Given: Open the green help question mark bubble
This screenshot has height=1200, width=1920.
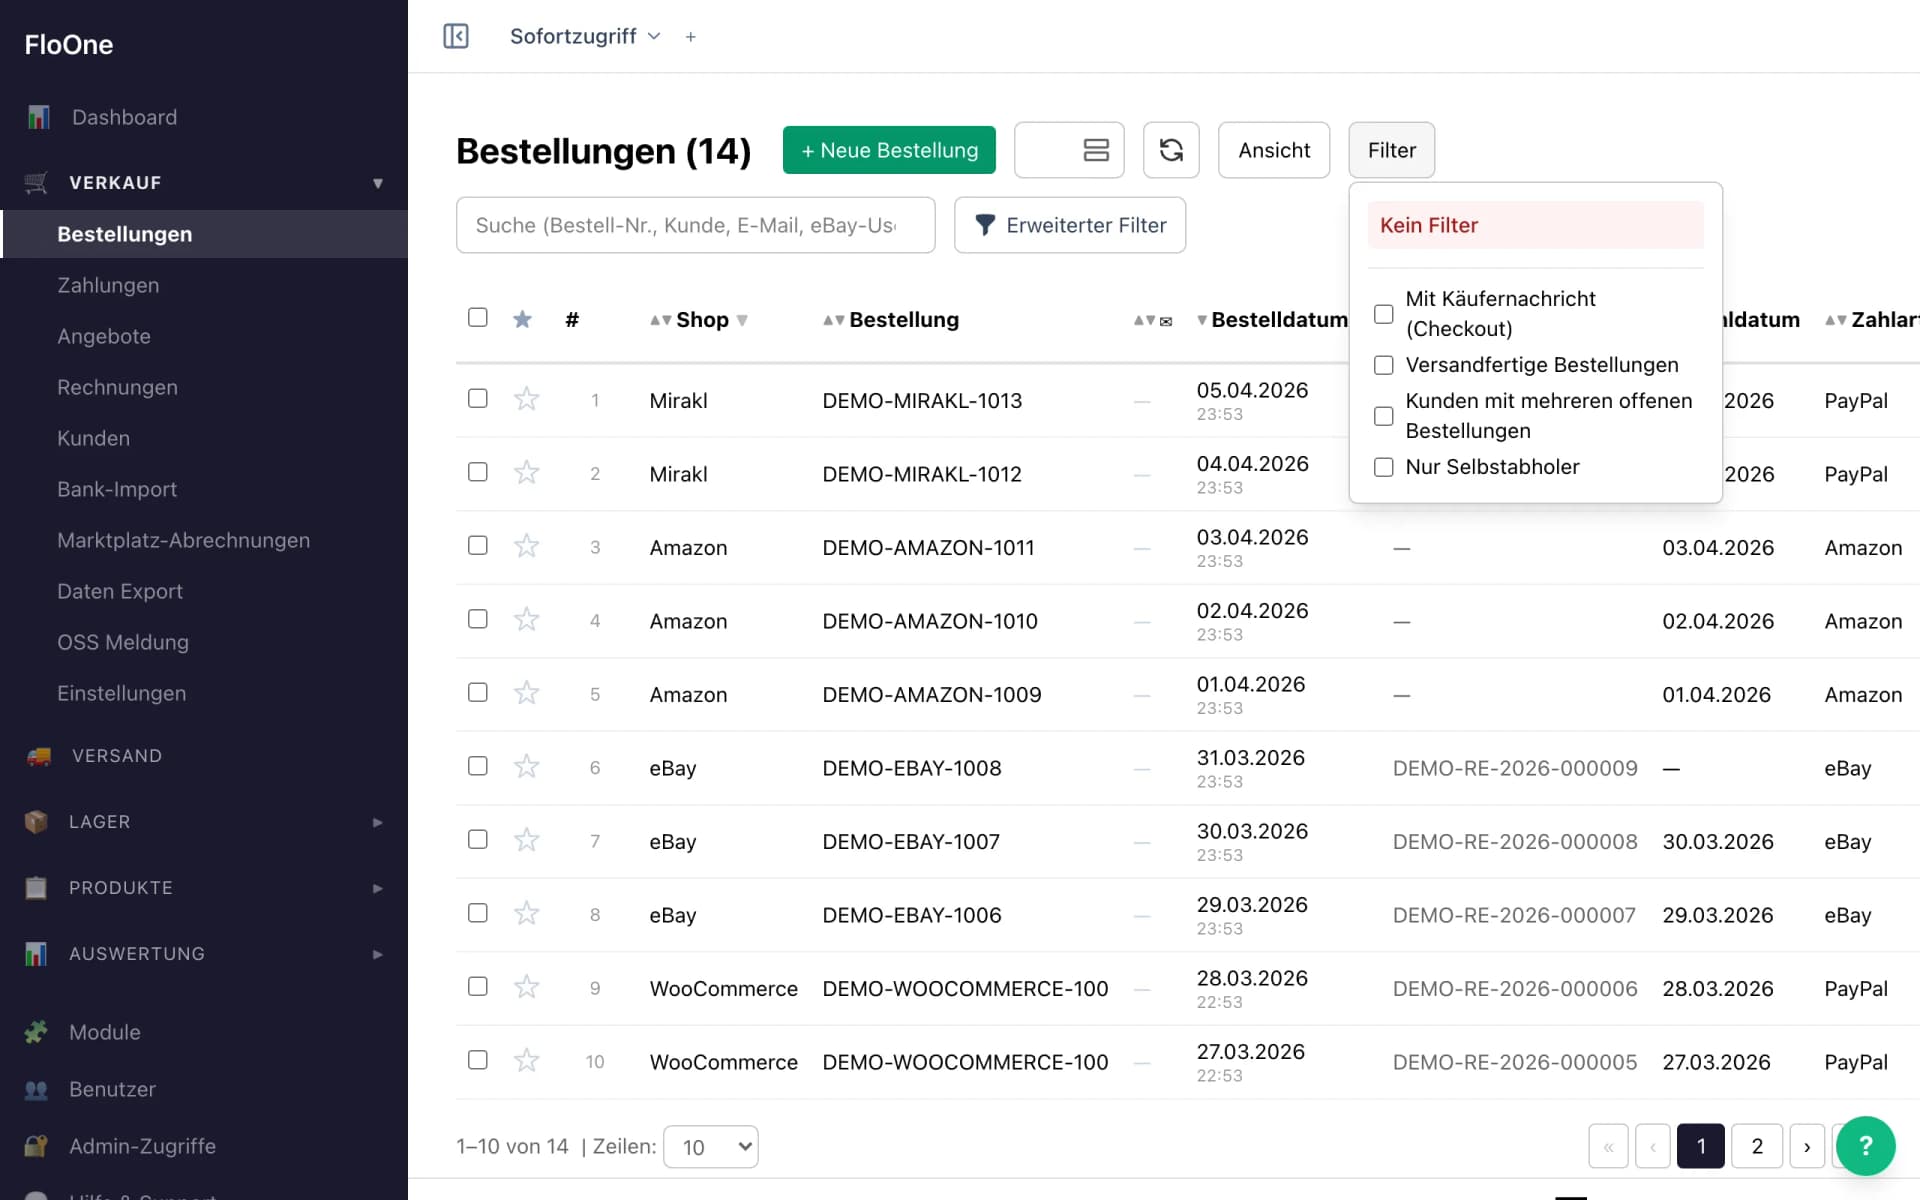Looking at the screenshot, I should [1865, 1146].
